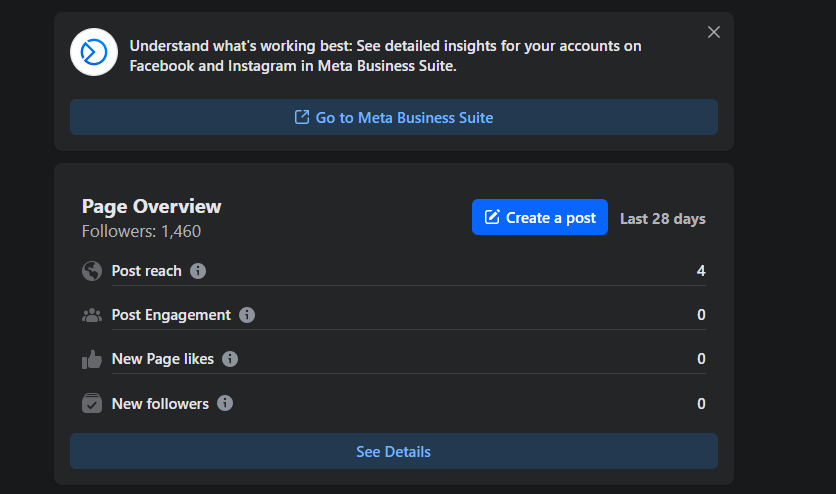Open See Details for page insights
Viewport: 836px width, 494px height.
[393, 452]
